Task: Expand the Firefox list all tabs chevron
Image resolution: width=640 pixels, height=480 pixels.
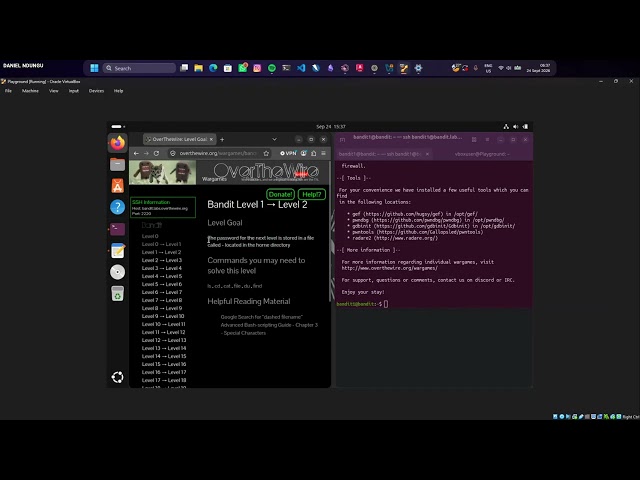Action: pyautogui.click(x=274, y=140)
